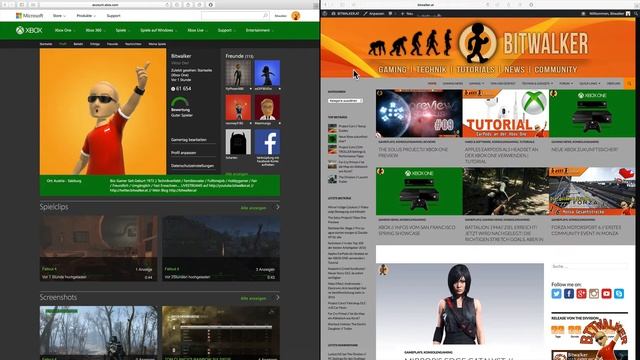
Task: Expand the Spiele auf Windows menu
Action: (158, 30)
